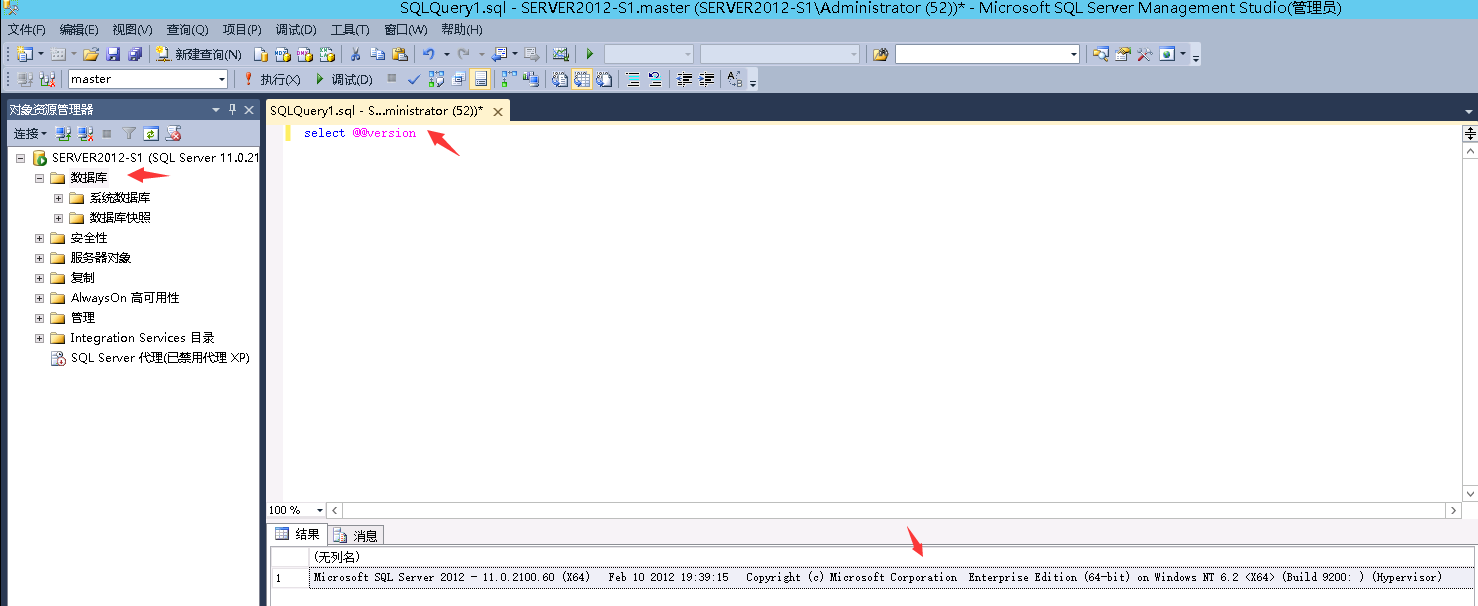Image resolution: width=1478 pixels, height=606 pixels.
Task: Click the Uncomment selected lines icon
Action: pyautogui.click(x=654, y=79)
